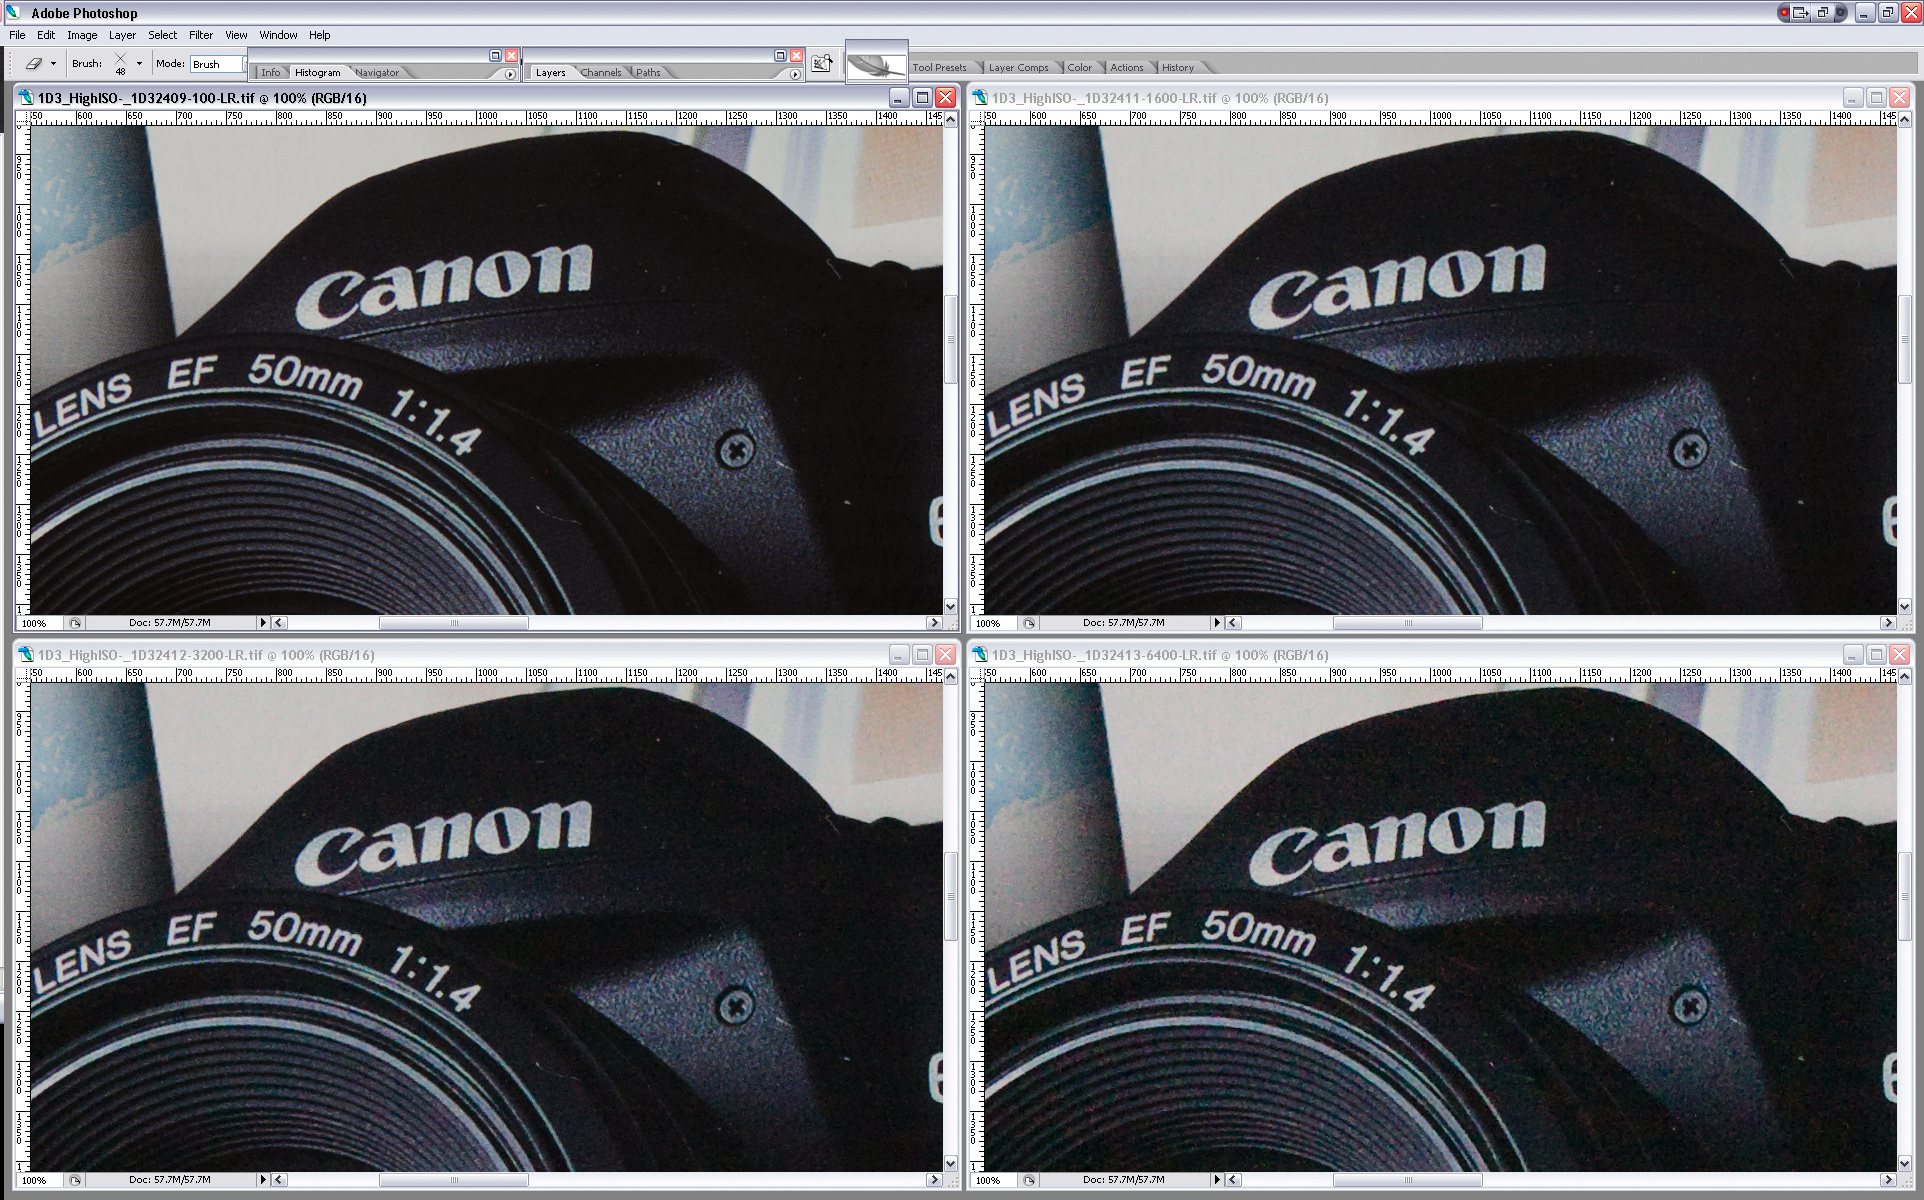The width and height of the screenshot is (1924, 1200).
Task: Click the status bar icon in 100-LR window
Action: [74, 623]
